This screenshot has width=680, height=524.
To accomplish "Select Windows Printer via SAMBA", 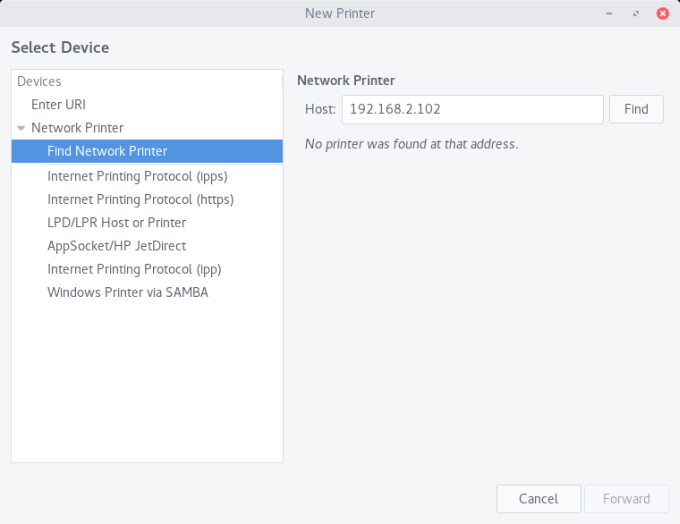I will click(127, 293).
